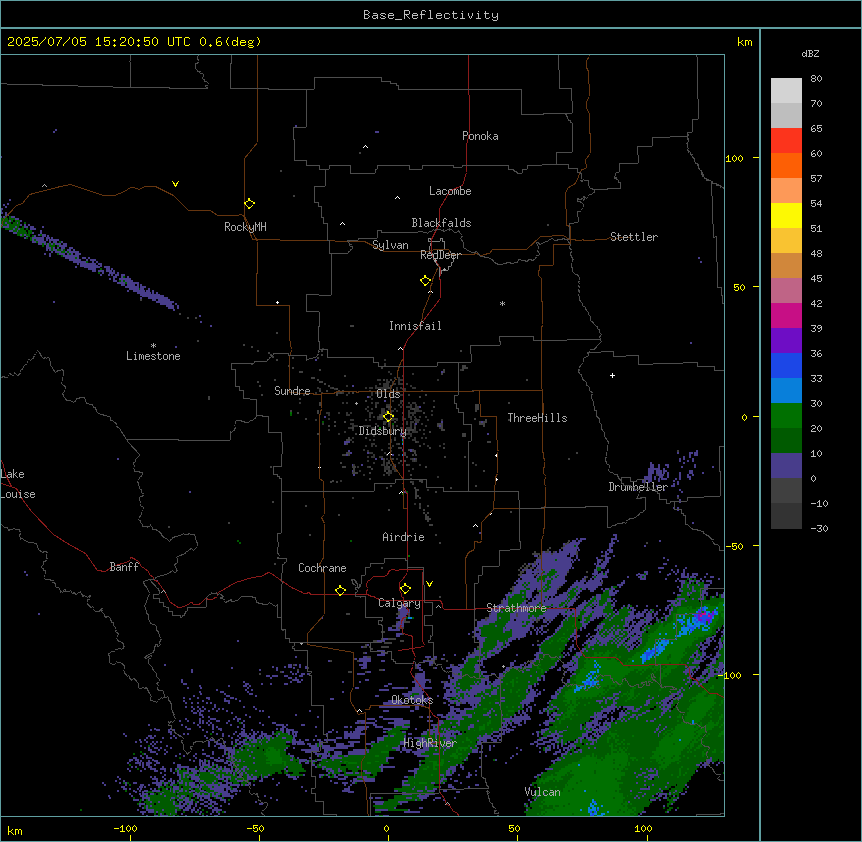Click the Cochrane city label

pos(322,568)
